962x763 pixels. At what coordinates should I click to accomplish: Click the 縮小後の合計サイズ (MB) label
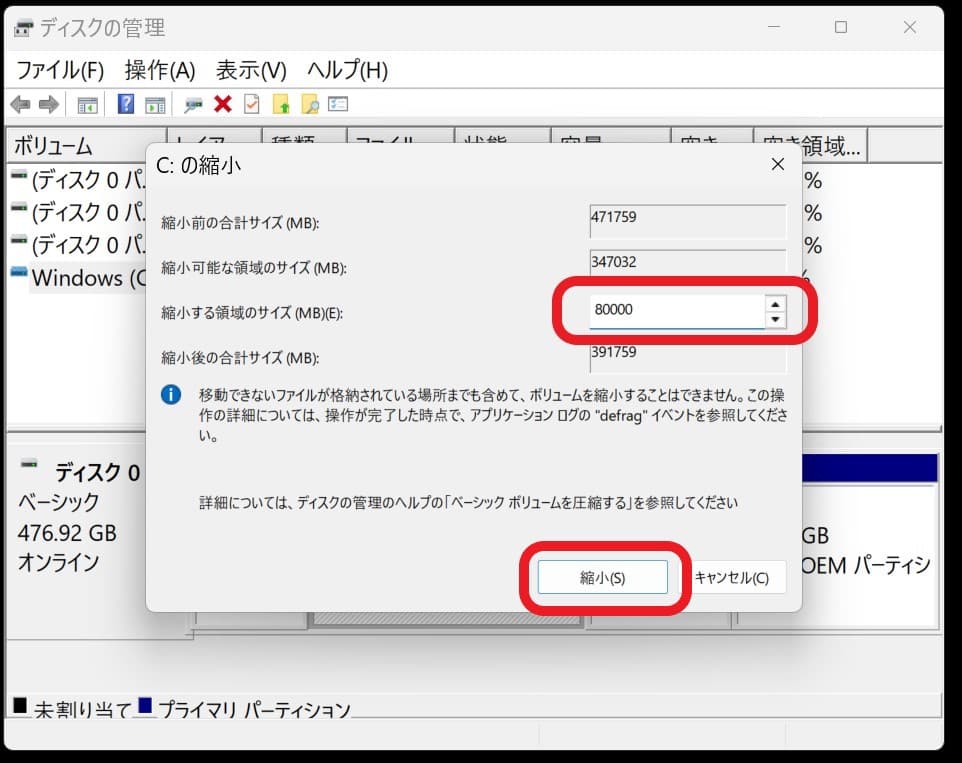tap(240, 358)
